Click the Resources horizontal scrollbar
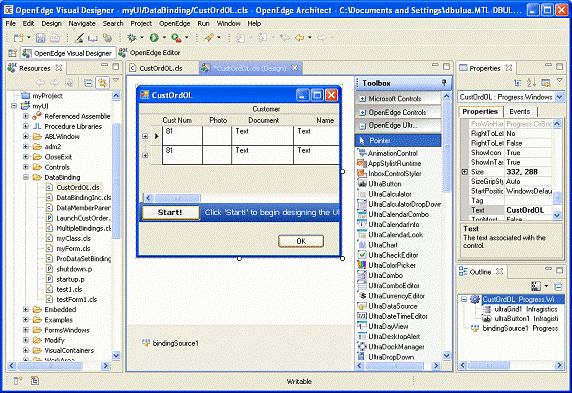 59,366
